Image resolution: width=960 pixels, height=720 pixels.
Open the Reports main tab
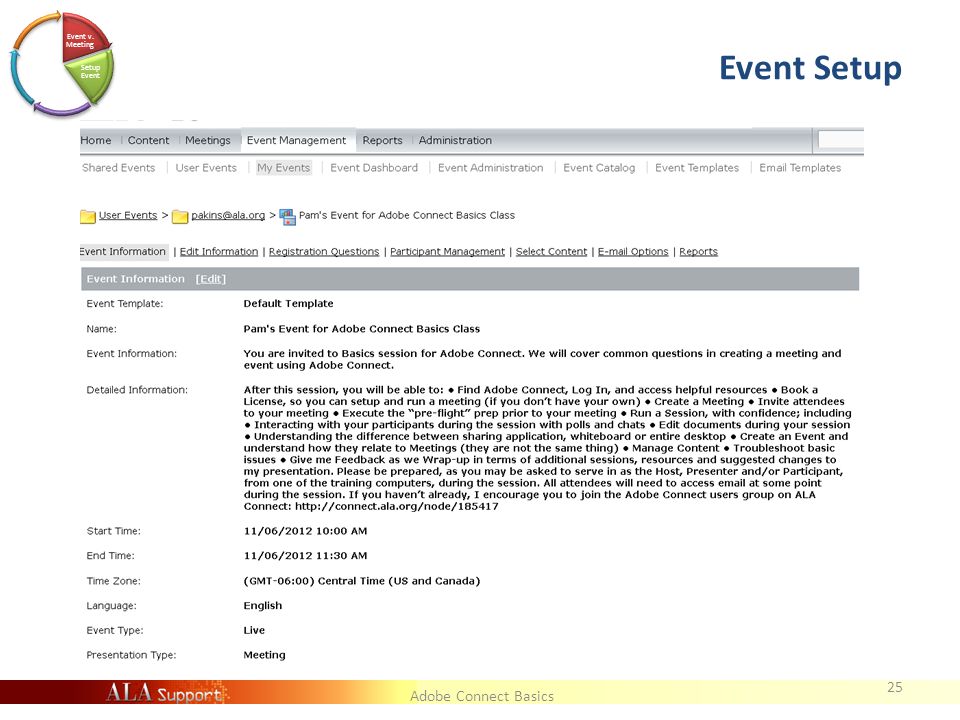(x=382, y=140)
